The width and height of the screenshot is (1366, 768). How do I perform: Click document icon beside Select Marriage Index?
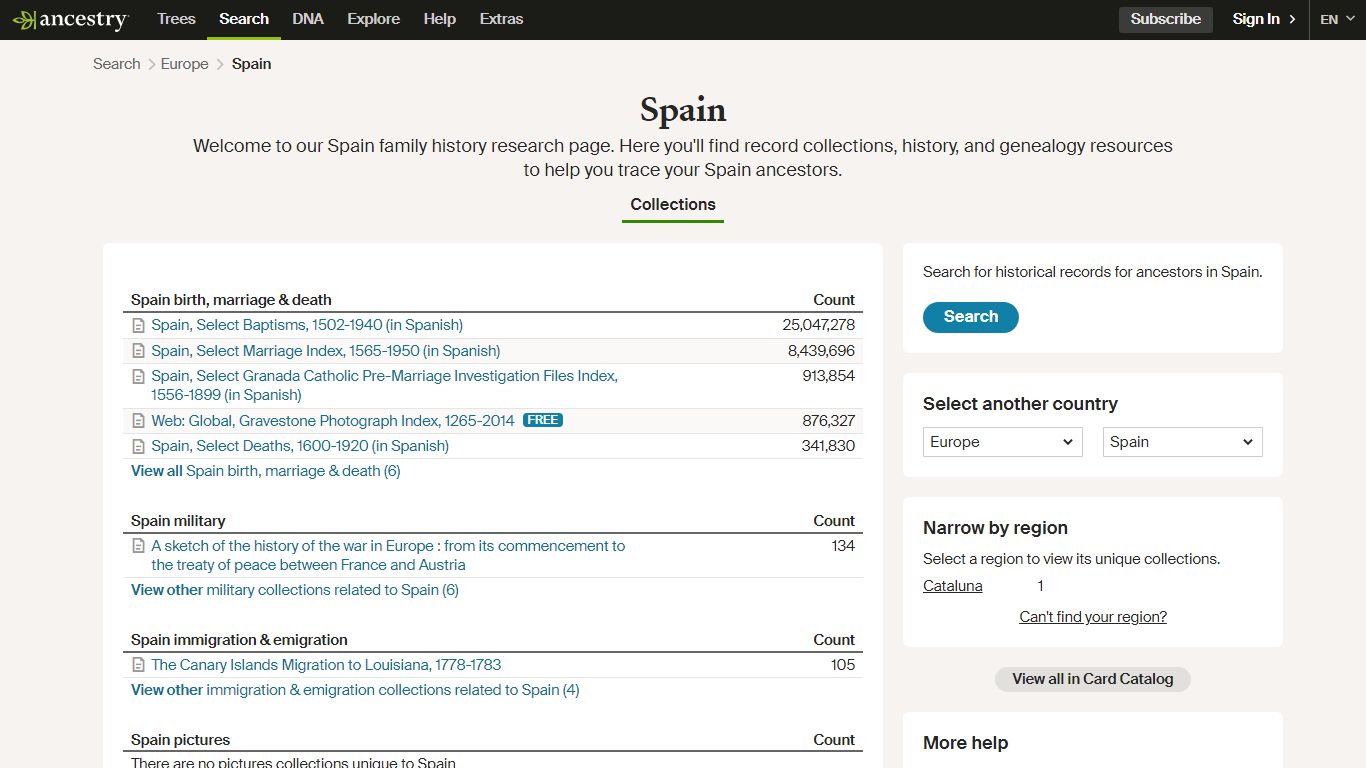pyautogui.click(x=139, y=351)
